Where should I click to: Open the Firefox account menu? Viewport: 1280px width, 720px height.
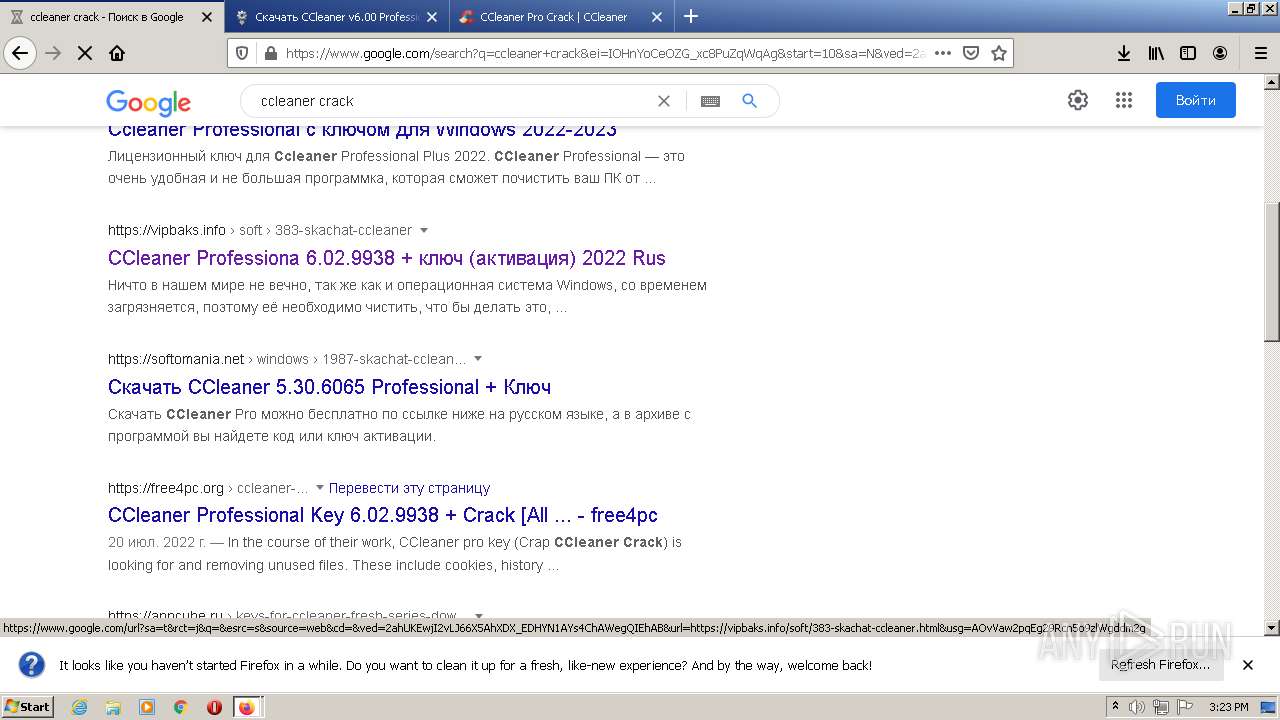pyautogui.click(x=1220, y=53)
